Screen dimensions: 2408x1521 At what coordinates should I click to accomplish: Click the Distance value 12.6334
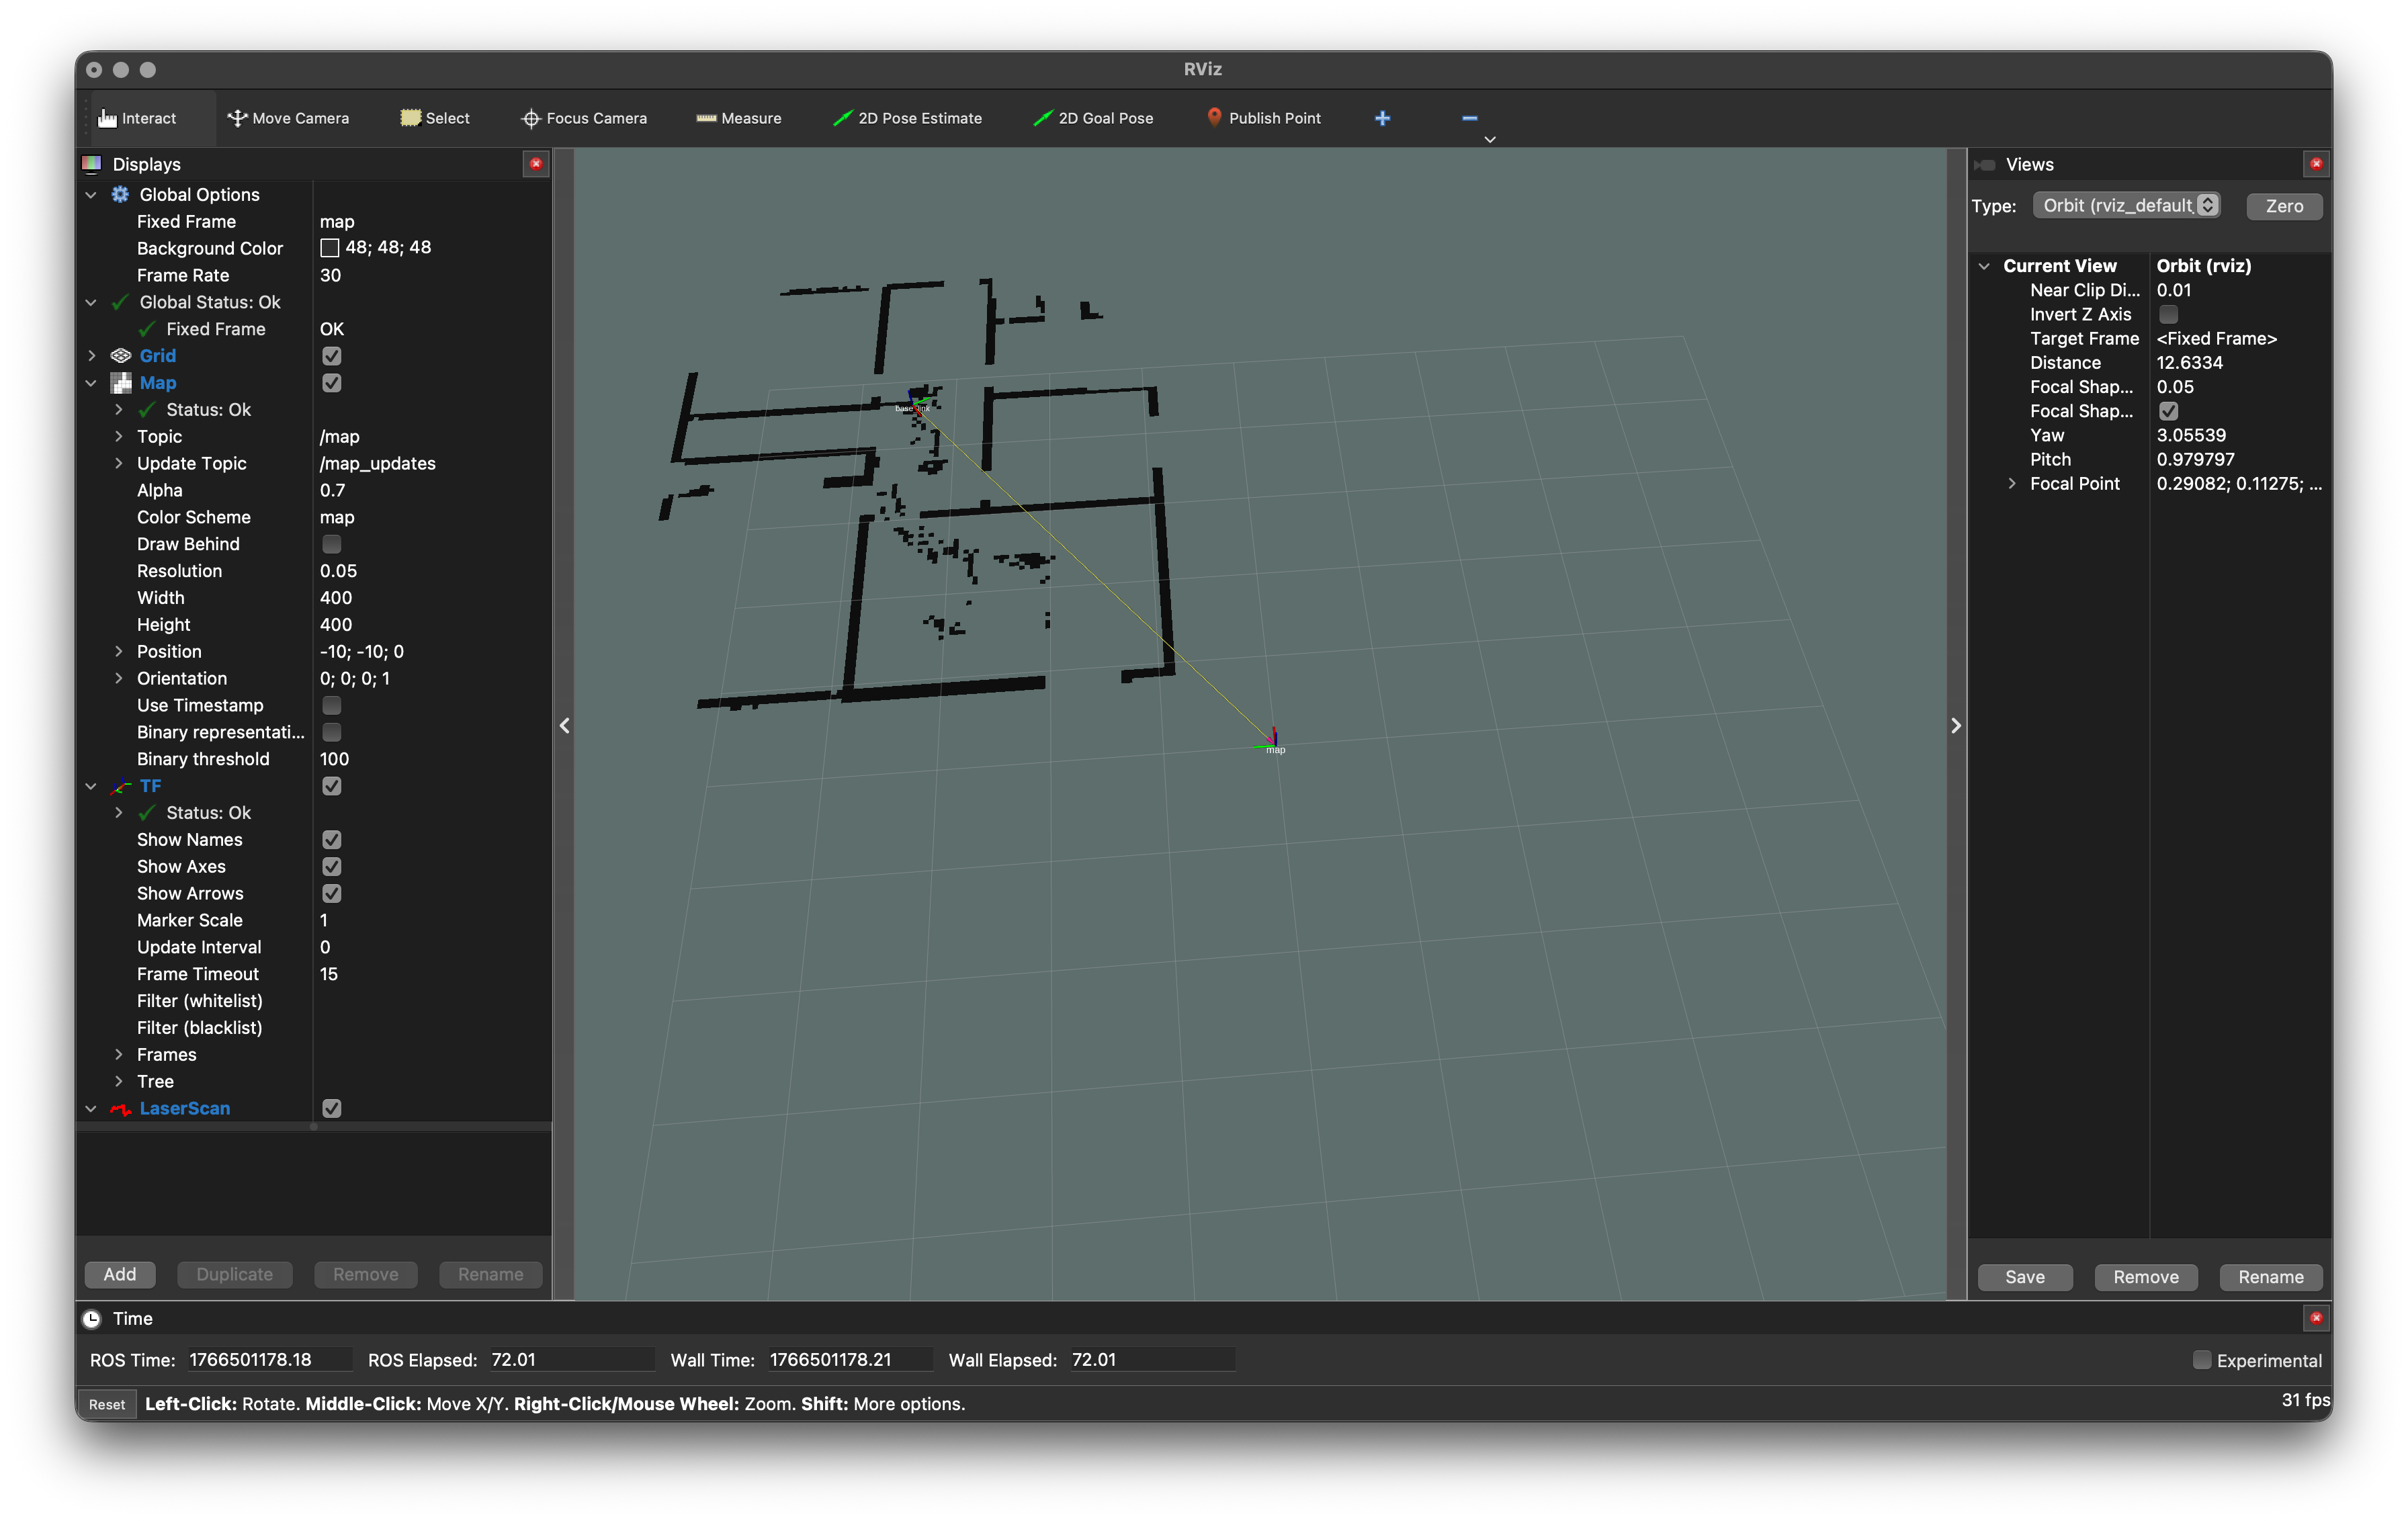2189,362
